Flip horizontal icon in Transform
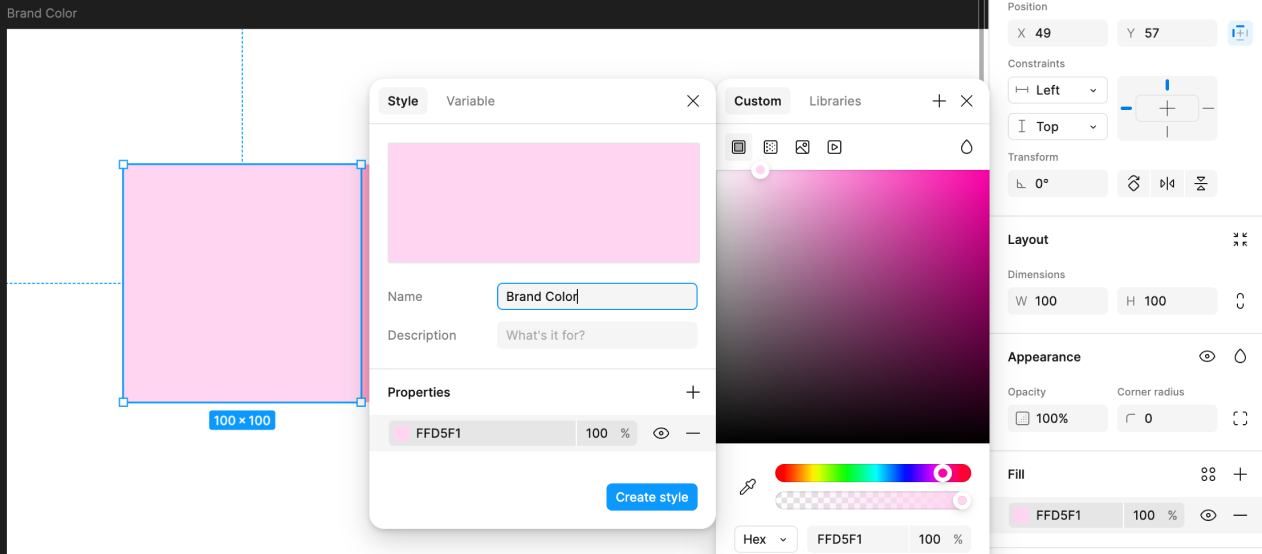The width and height of the screenshot is (1262, 554). point(1167,183)
